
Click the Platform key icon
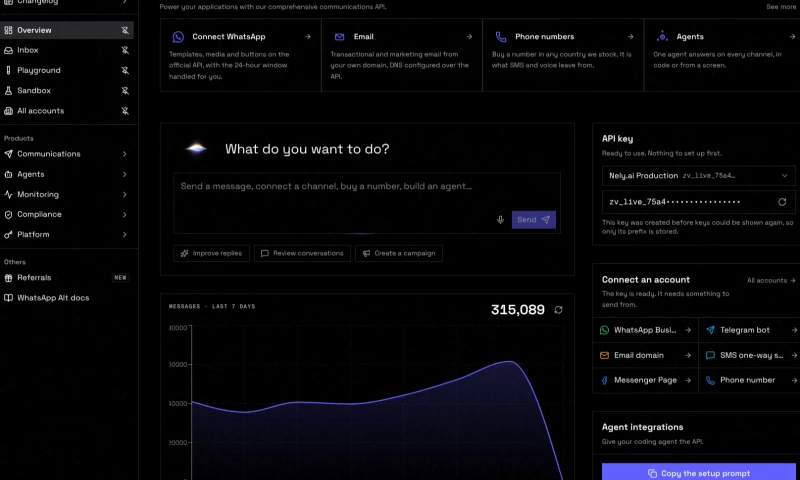8,235
